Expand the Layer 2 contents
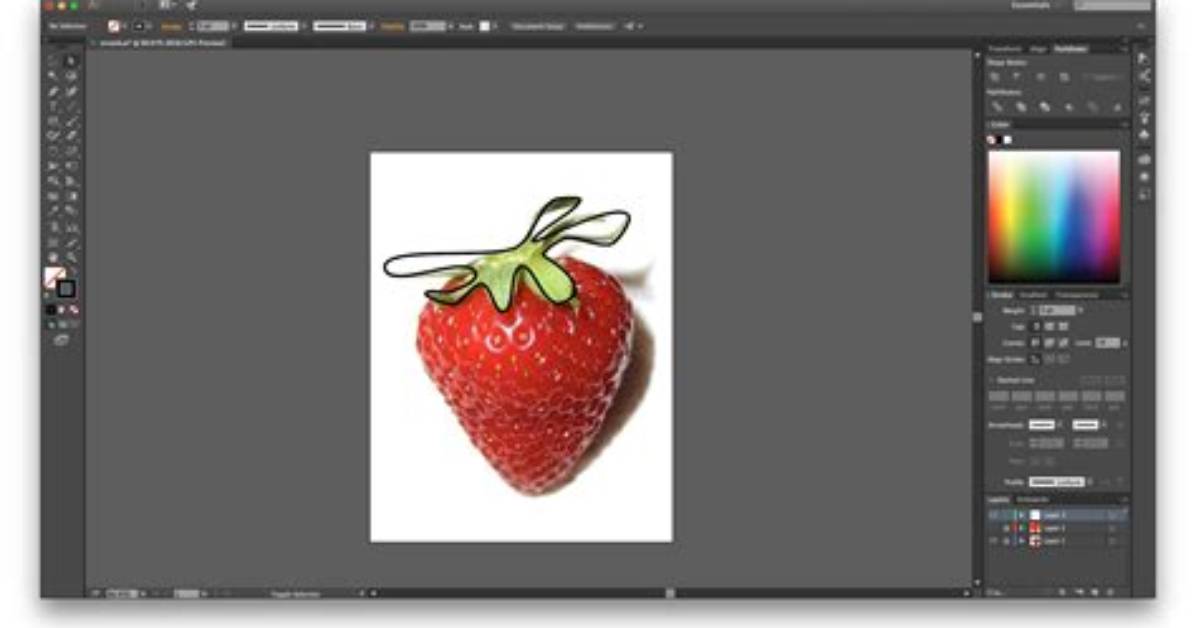 [1022, 528]
